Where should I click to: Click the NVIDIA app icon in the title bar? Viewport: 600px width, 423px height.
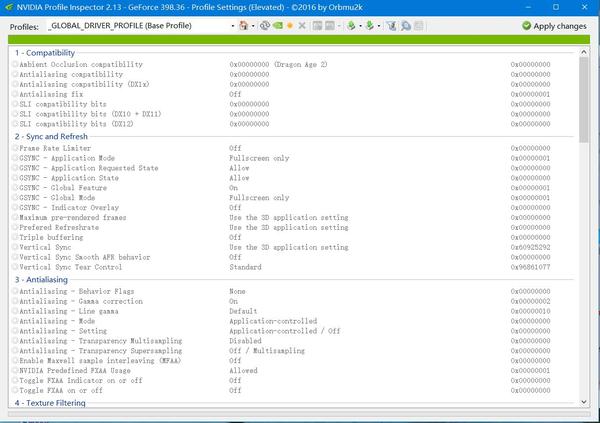click(9, 7)
